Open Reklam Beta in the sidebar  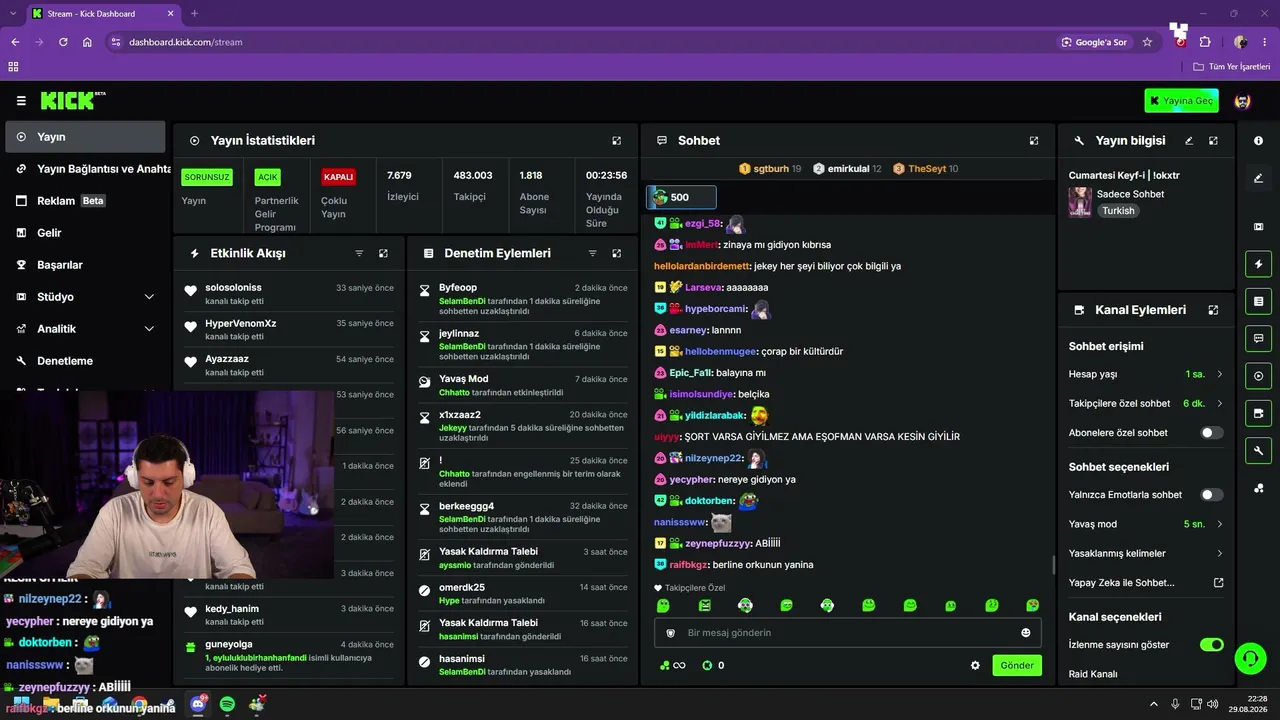tap(85, 201)
